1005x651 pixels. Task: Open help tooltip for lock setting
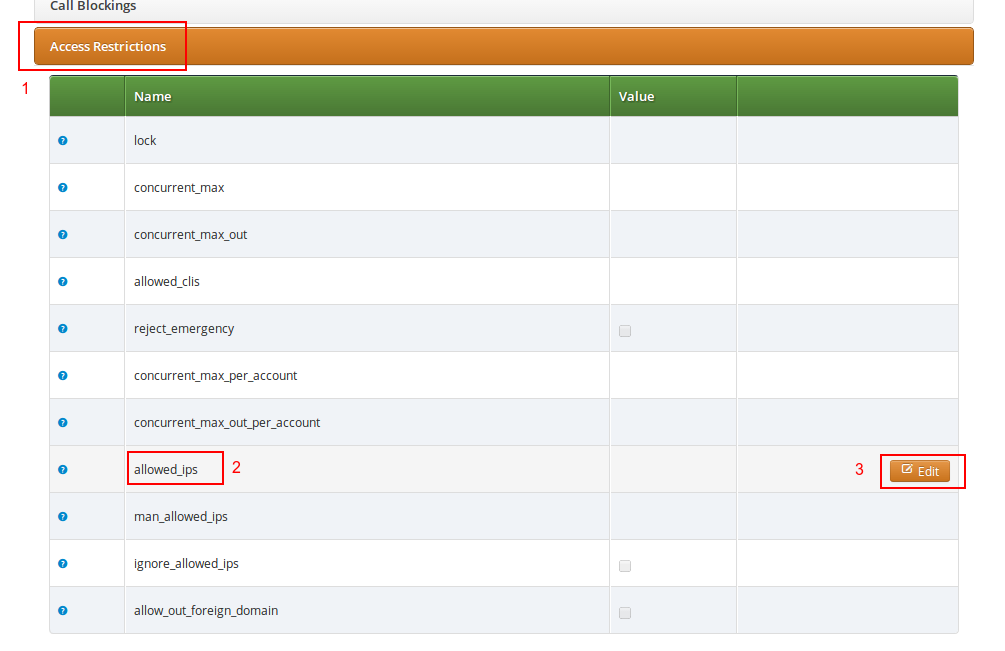coord(62,141)
